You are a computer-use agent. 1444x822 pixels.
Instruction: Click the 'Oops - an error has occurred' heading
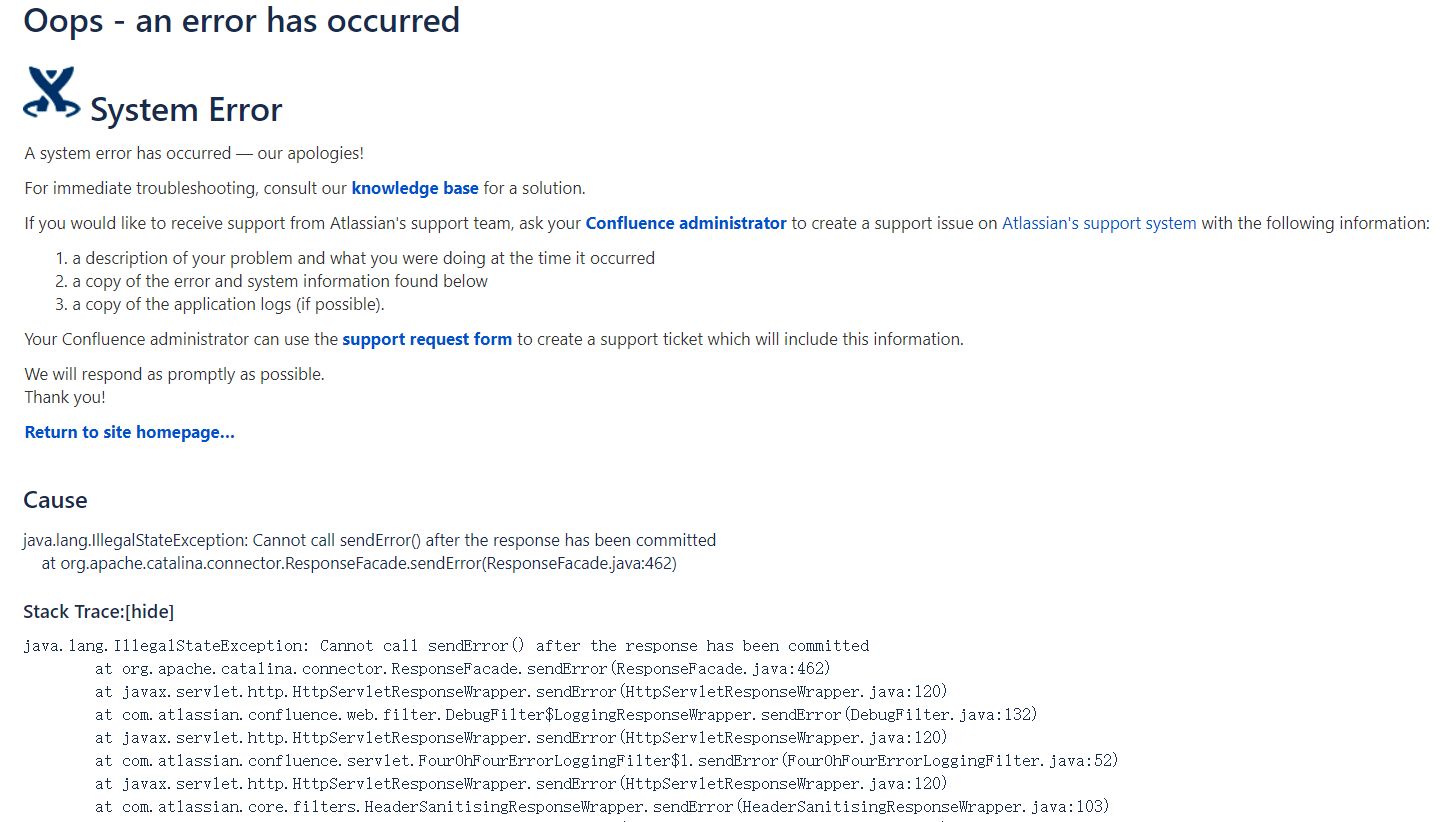click(x=242, y=20)
